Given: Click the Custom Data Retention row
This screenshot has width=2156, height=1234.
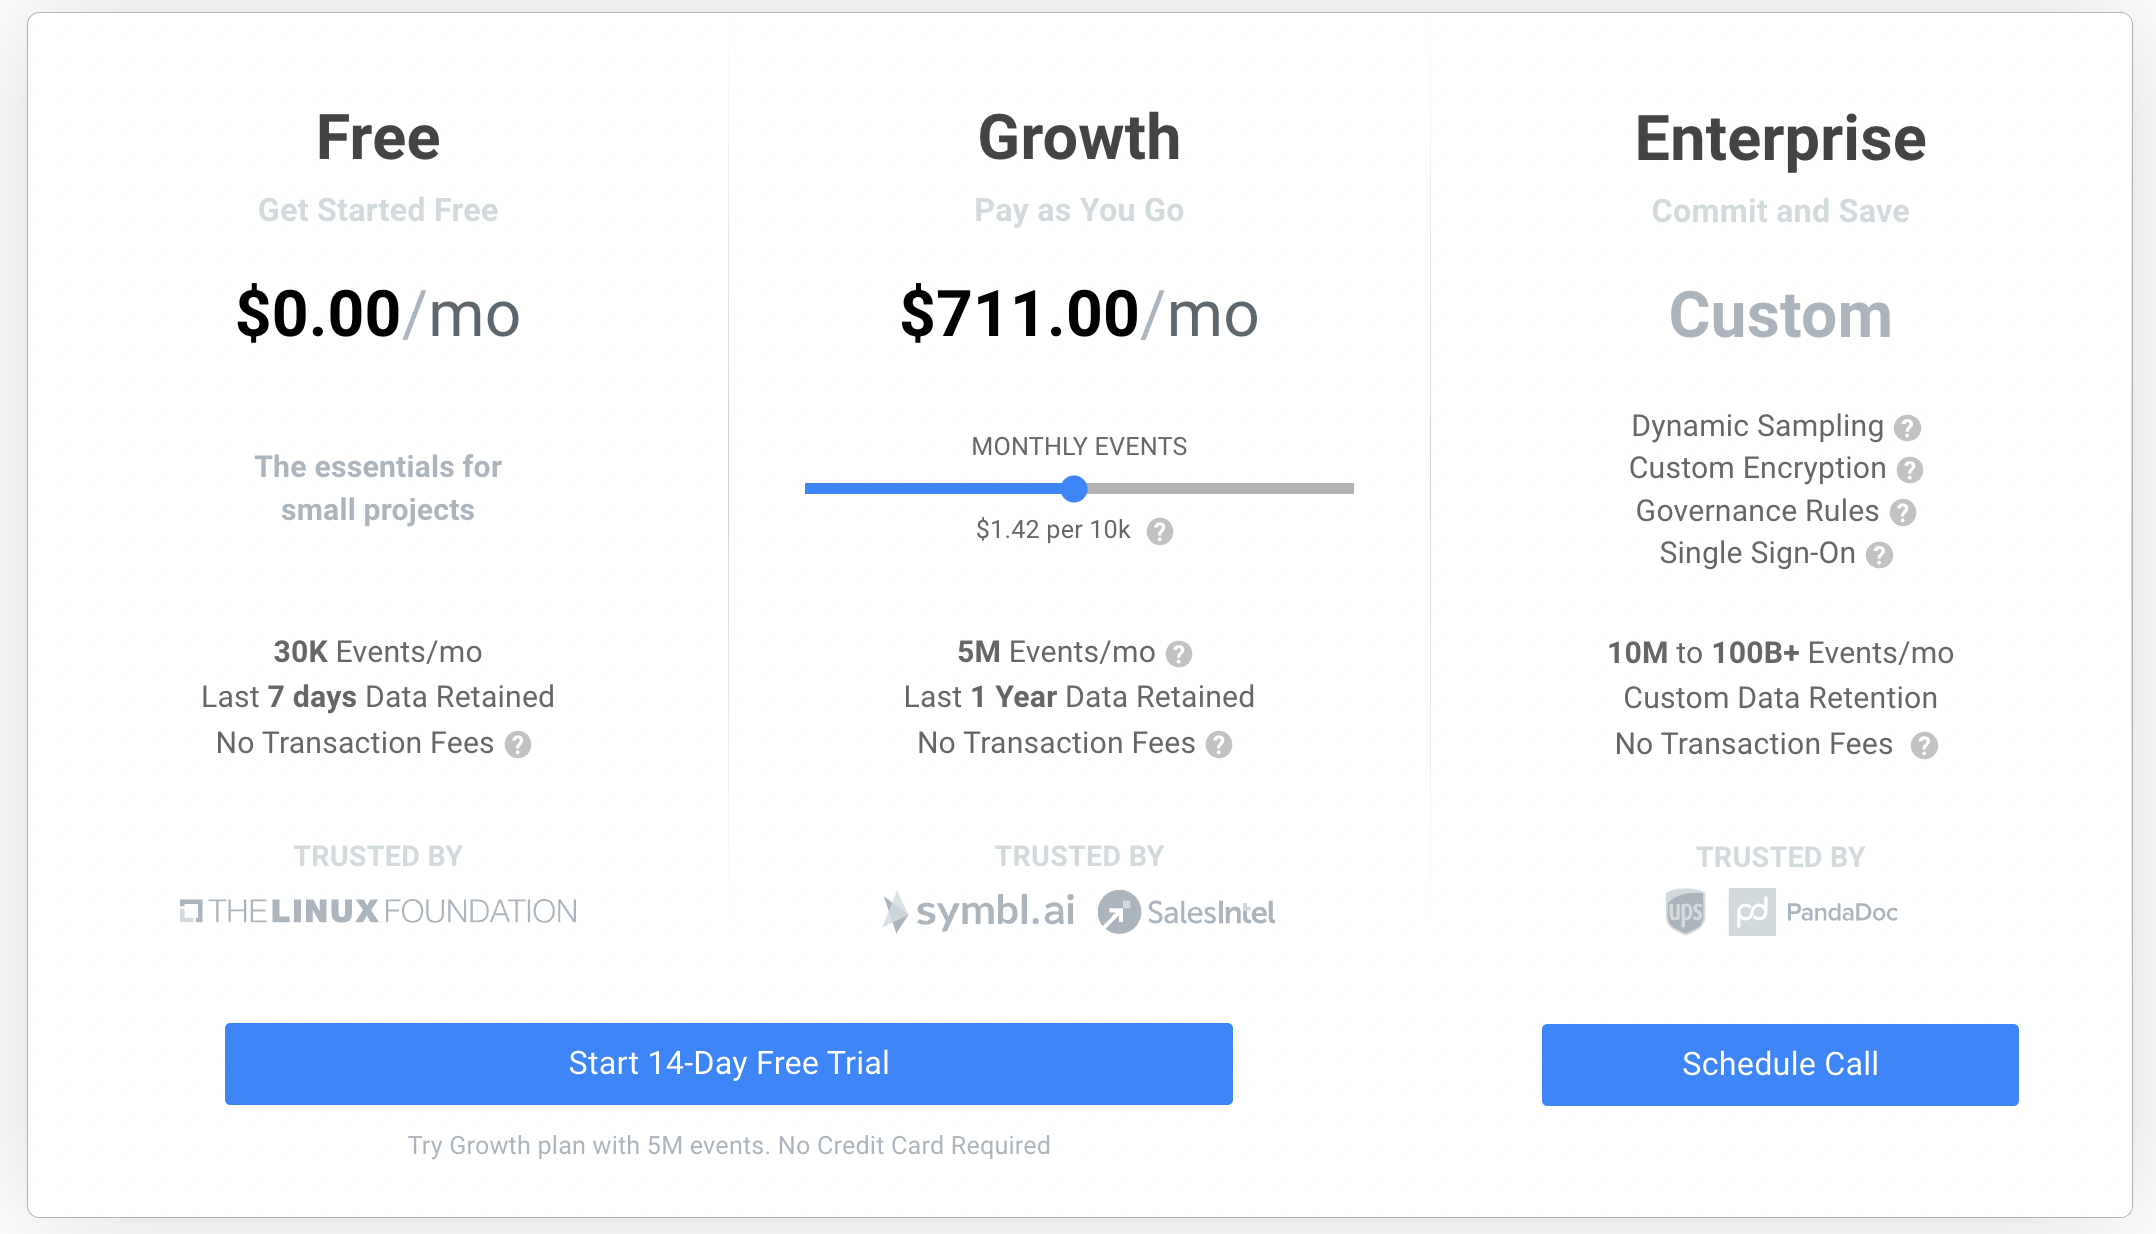Looking at the screenshot, I should point(1779,698).
